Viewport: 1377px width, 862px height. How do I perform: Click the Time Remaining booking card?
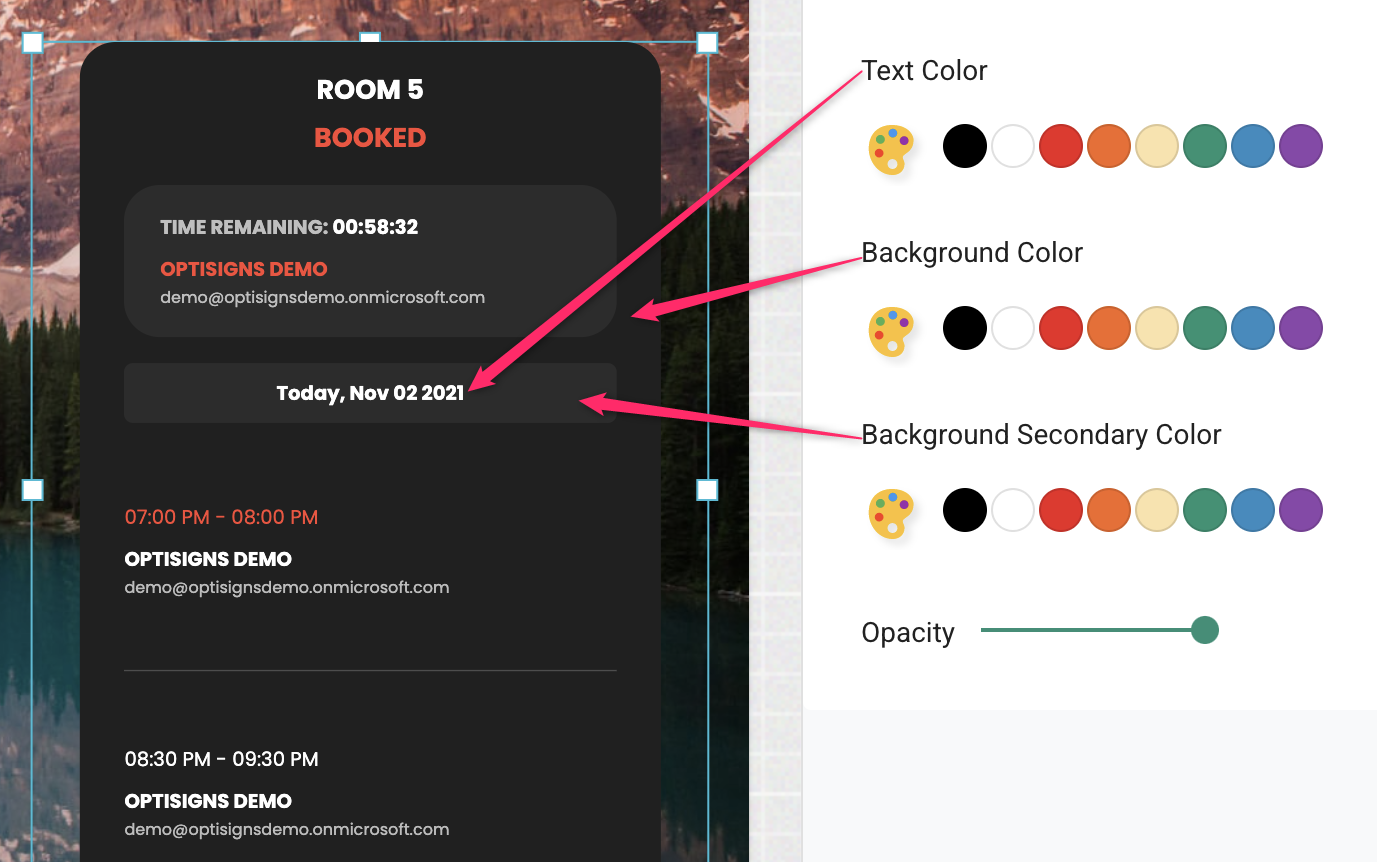[x=370, y=261]
